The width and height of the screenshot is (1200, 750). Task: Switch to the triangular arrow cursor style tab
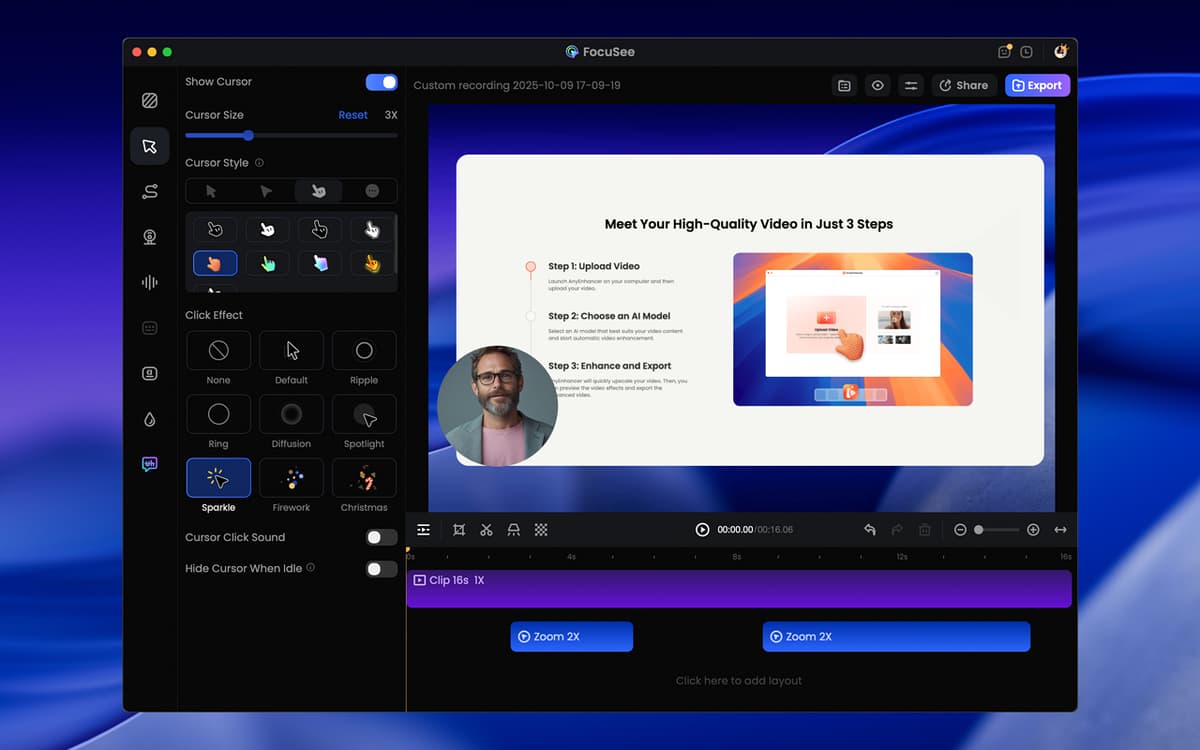coord(266,191)
